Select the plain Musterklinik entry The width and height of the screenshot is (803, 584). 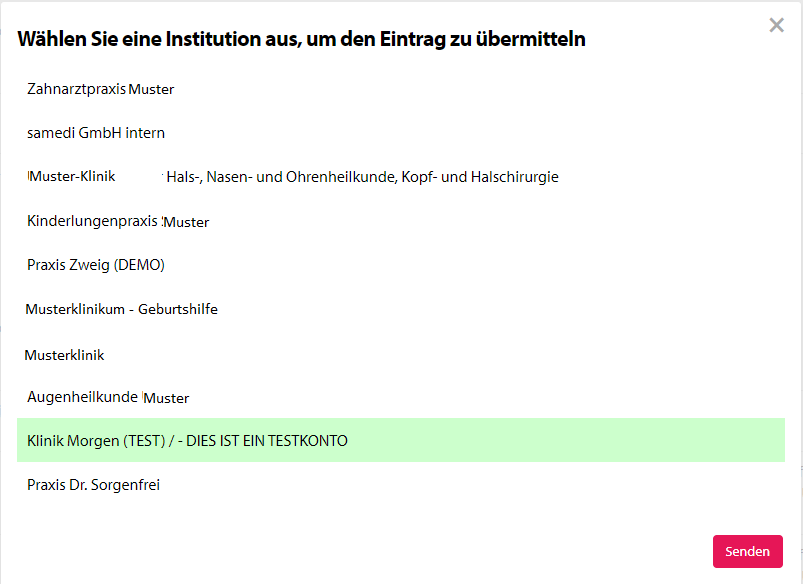tap(64, 355)
